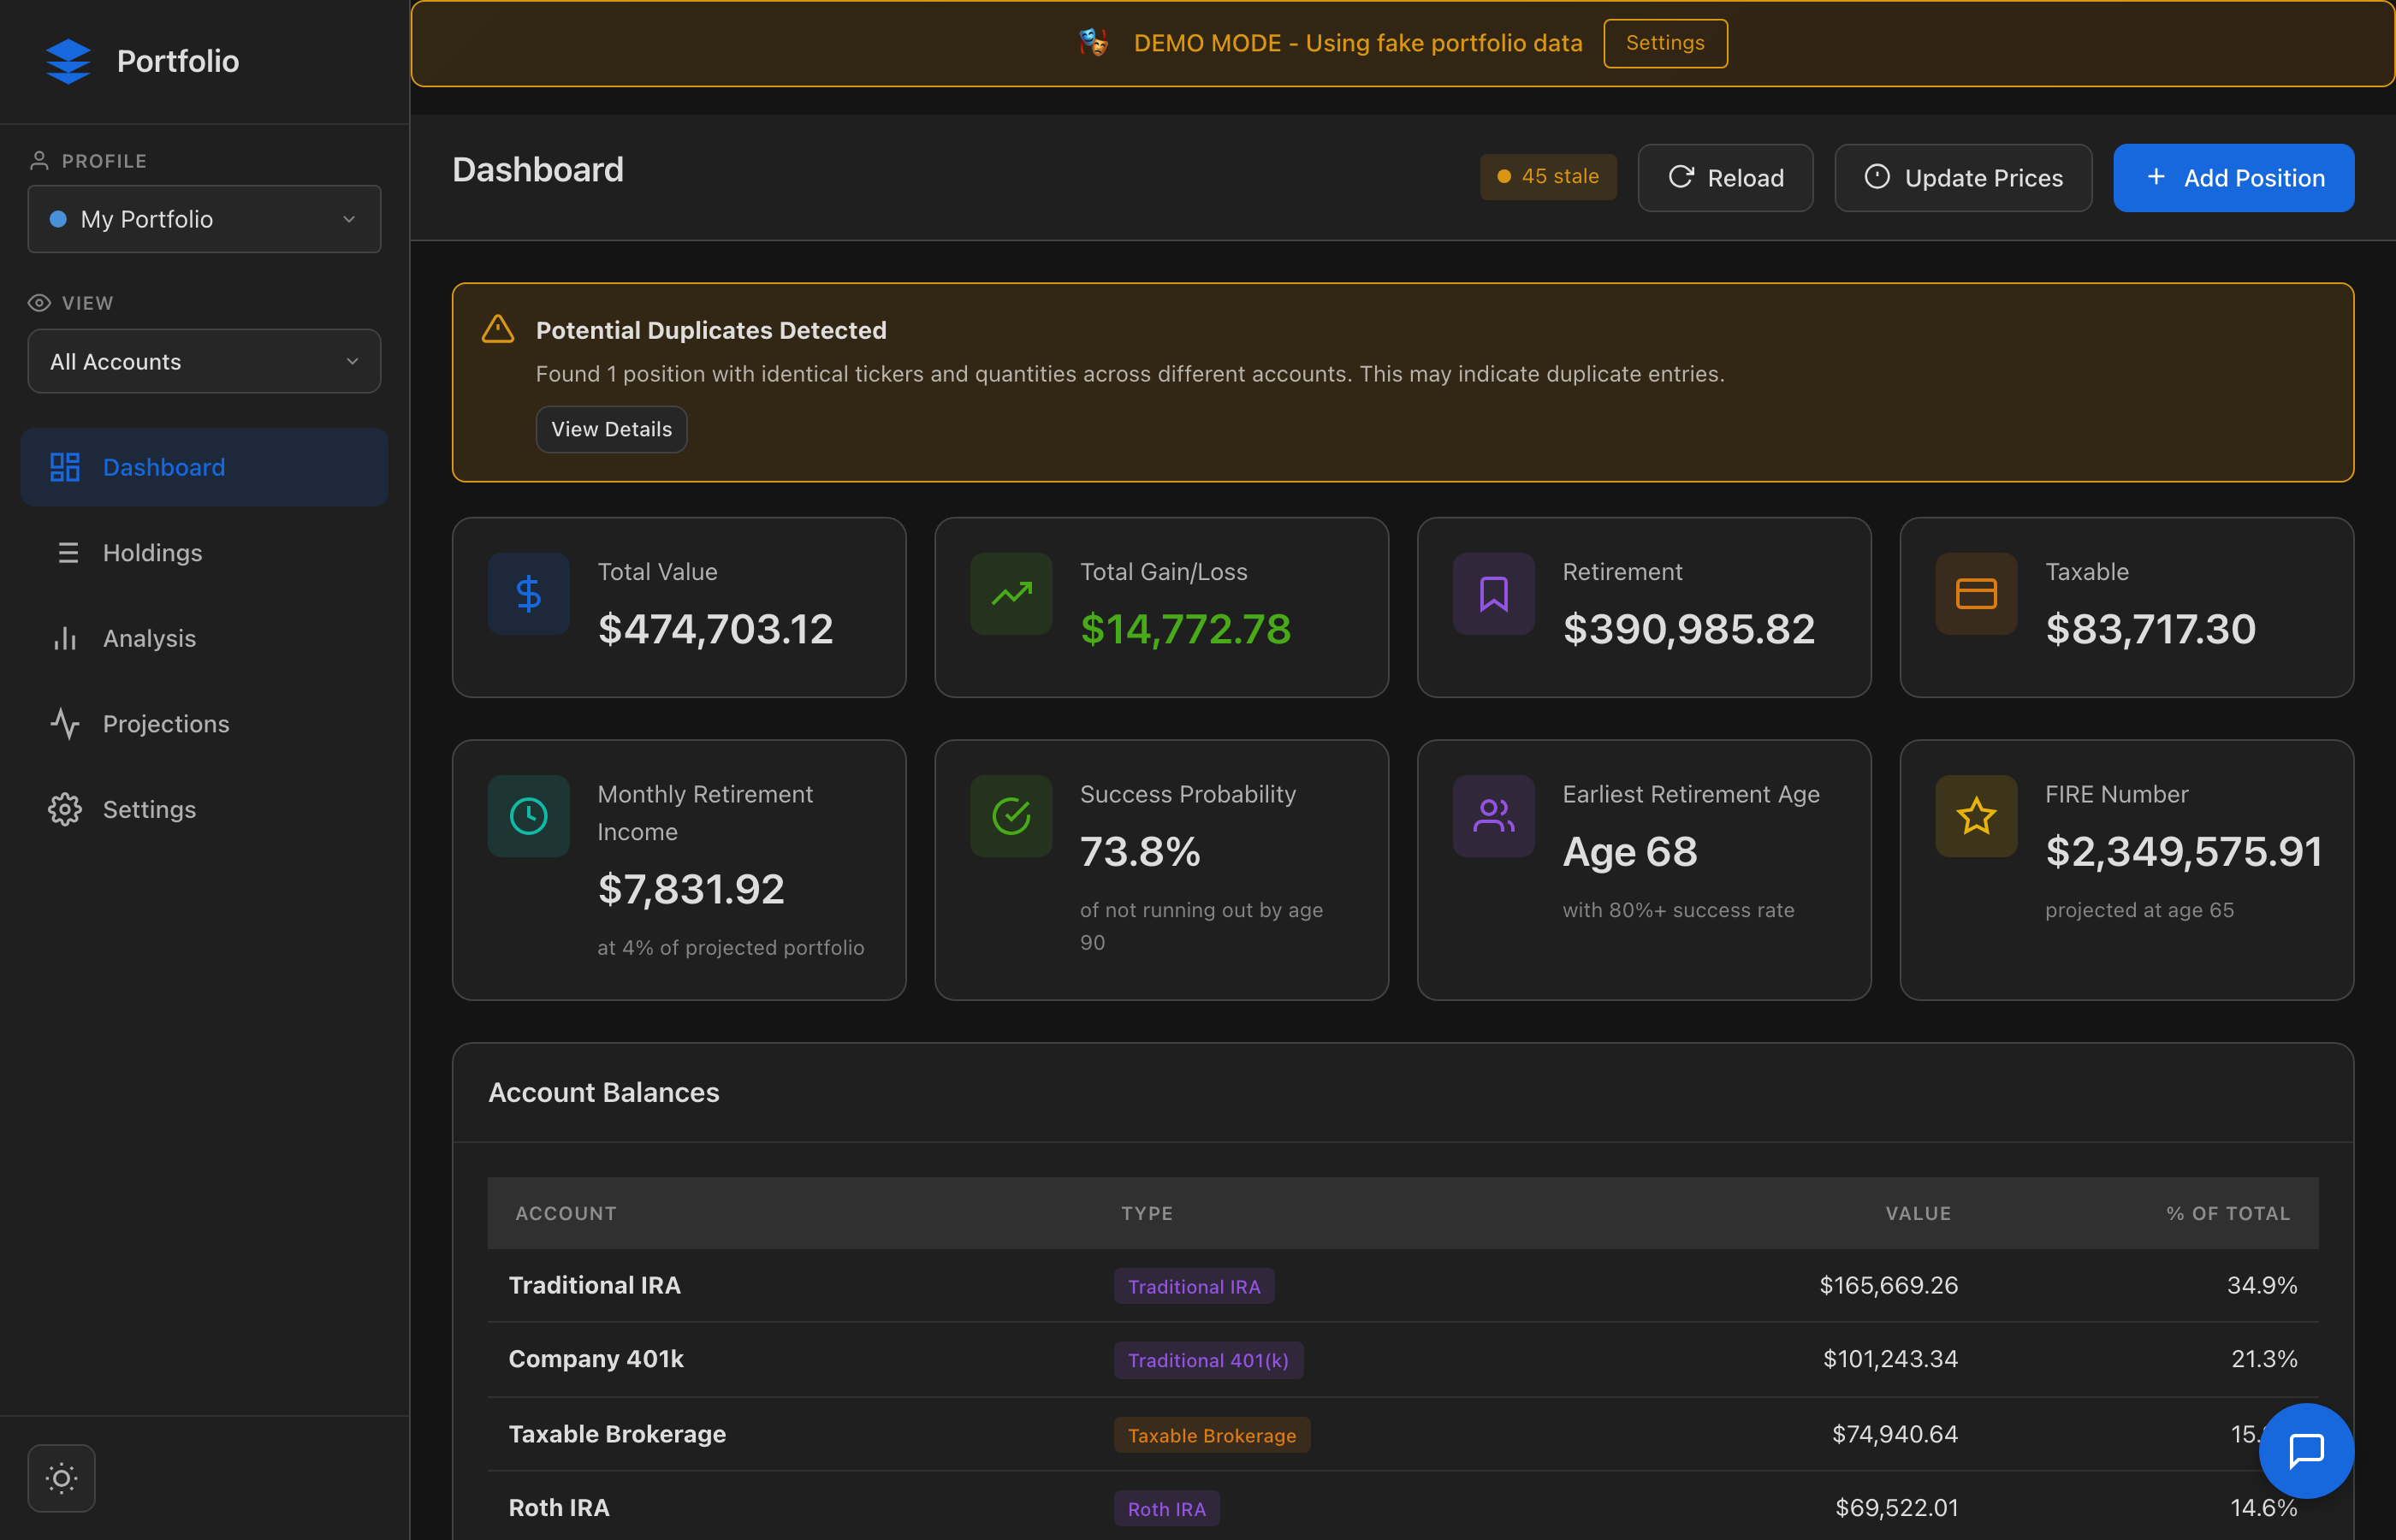Click the ACCOUNT column header
The width and height of the screenshot is (2396, 1540).
[566, 1213]
